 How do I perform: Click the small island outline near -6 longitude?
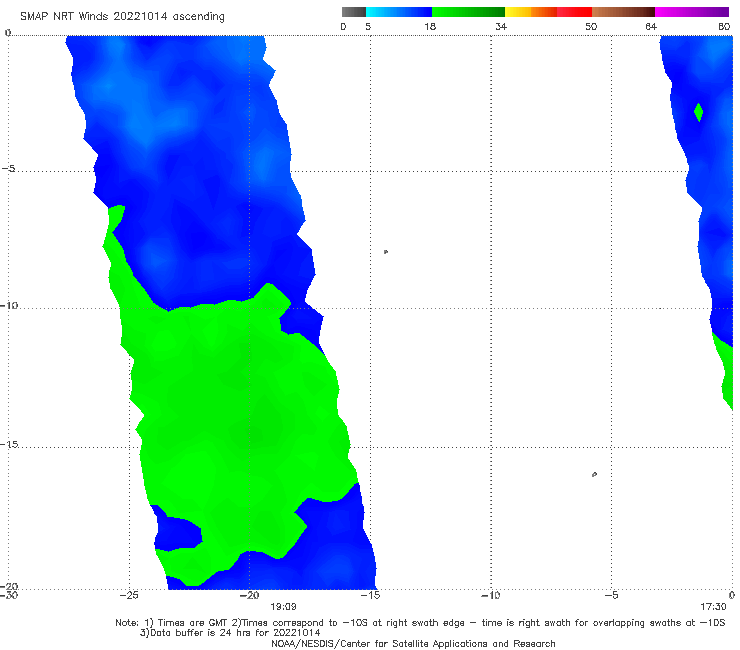[x=594, y=474]
